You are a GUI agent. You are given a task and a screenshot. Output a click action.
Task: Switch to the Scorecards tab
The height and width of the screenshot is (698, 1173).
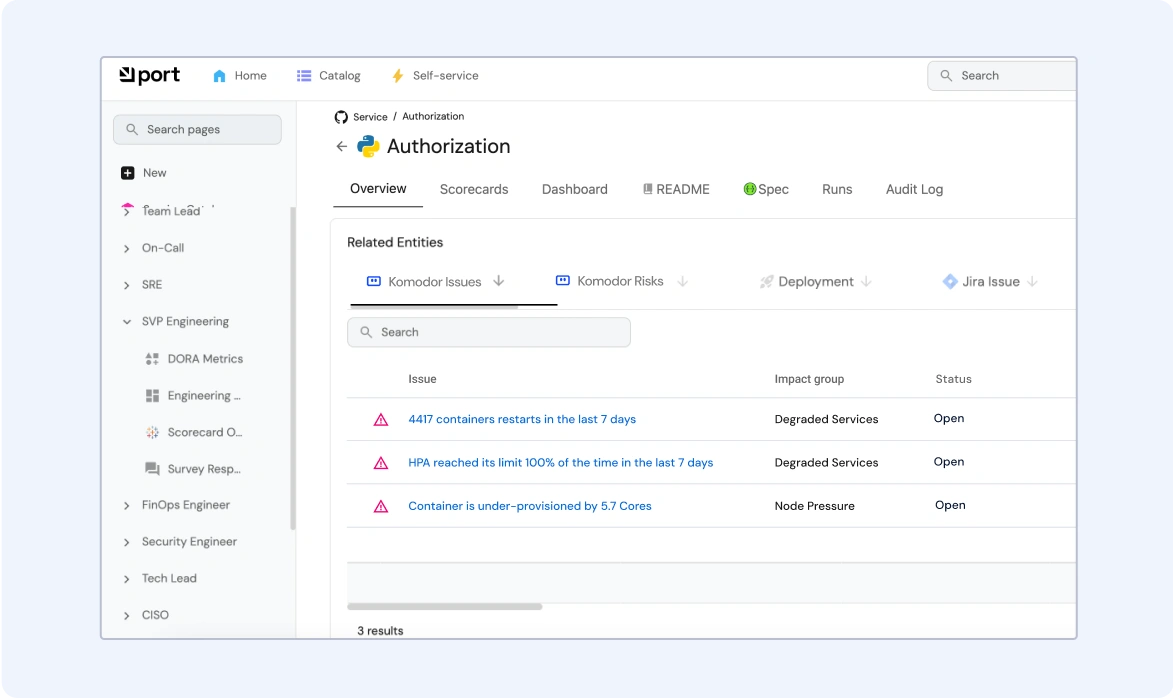pos(474,189)
